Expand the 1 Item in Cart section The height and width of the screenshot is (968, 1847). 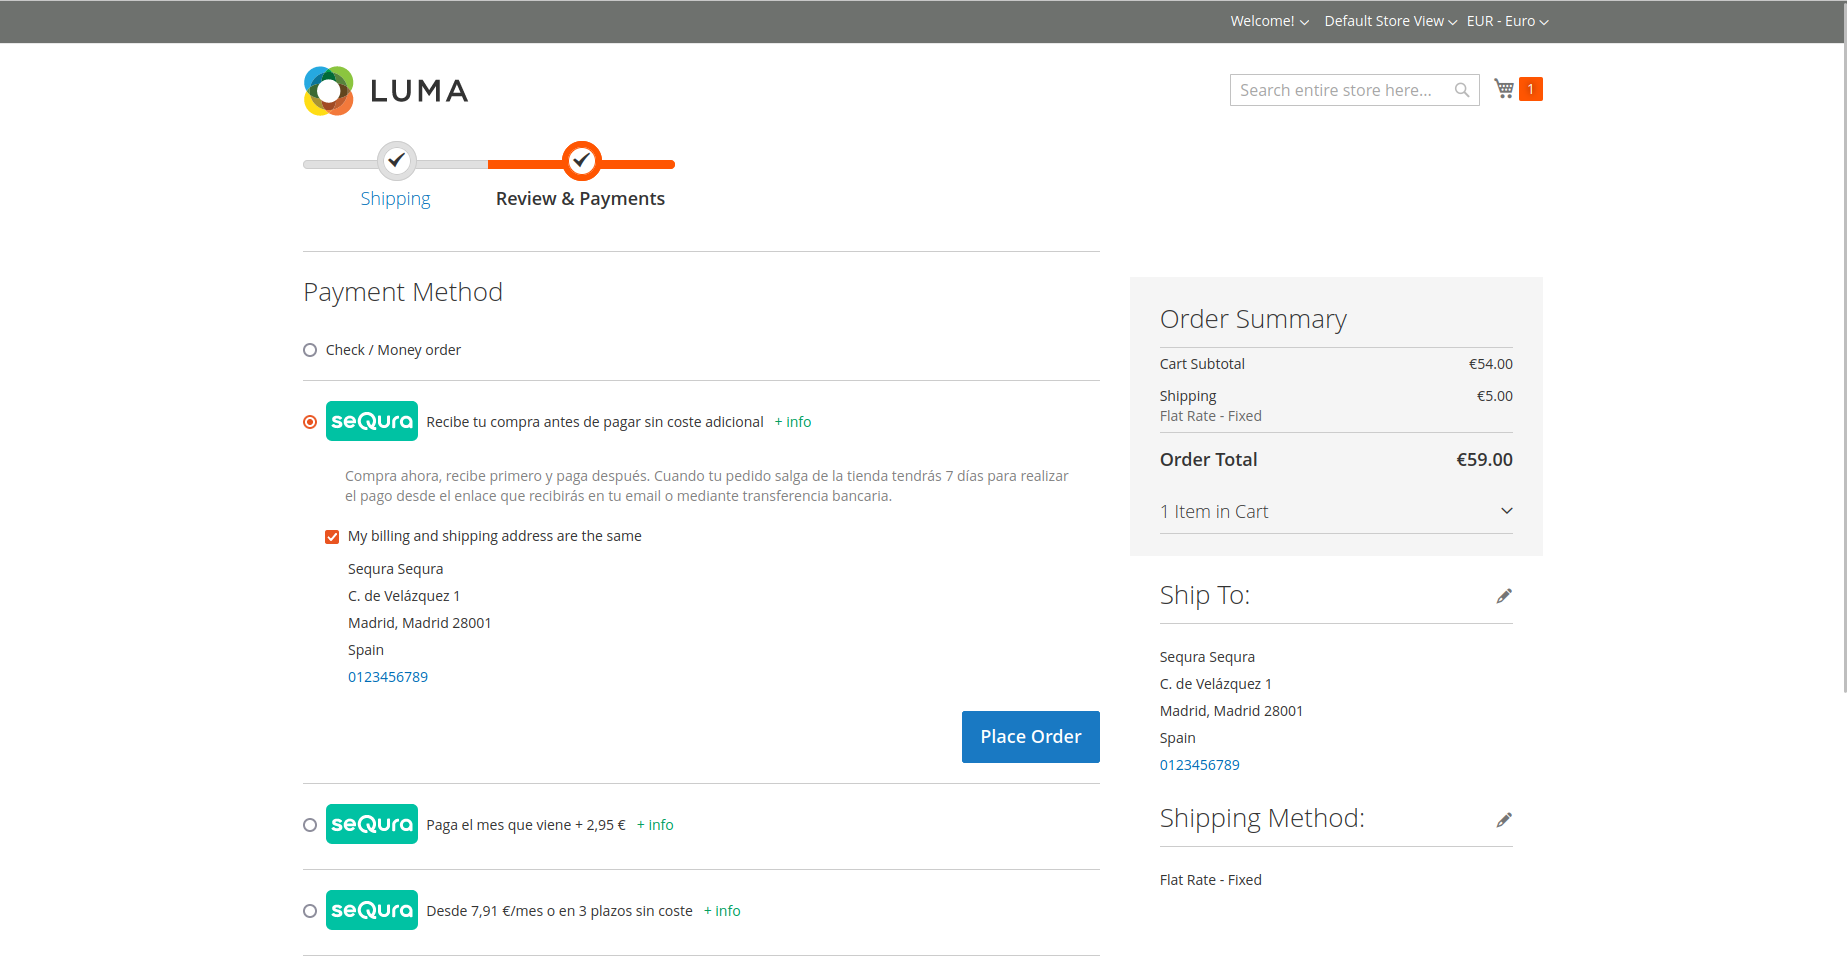click(1336, 512)
